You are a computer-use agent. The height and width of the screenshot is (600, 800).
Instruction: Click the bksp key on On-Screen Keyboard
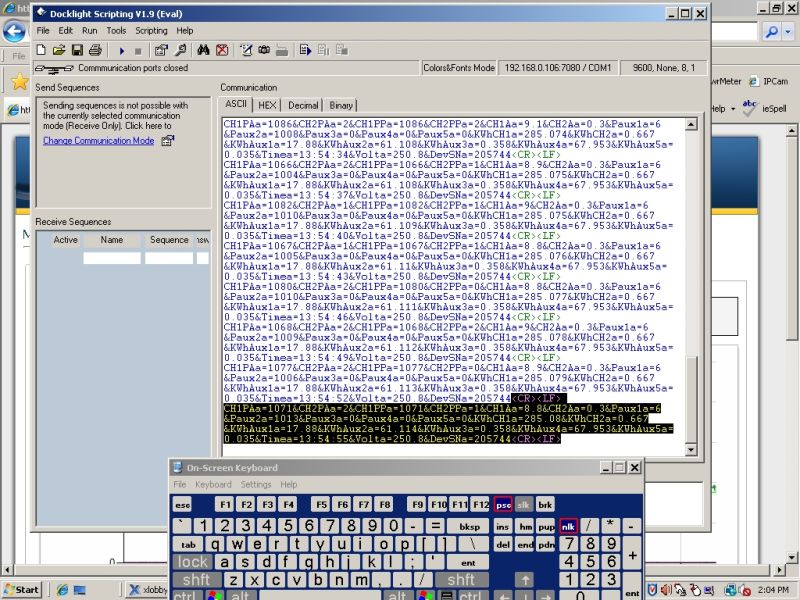click(469, 527)
